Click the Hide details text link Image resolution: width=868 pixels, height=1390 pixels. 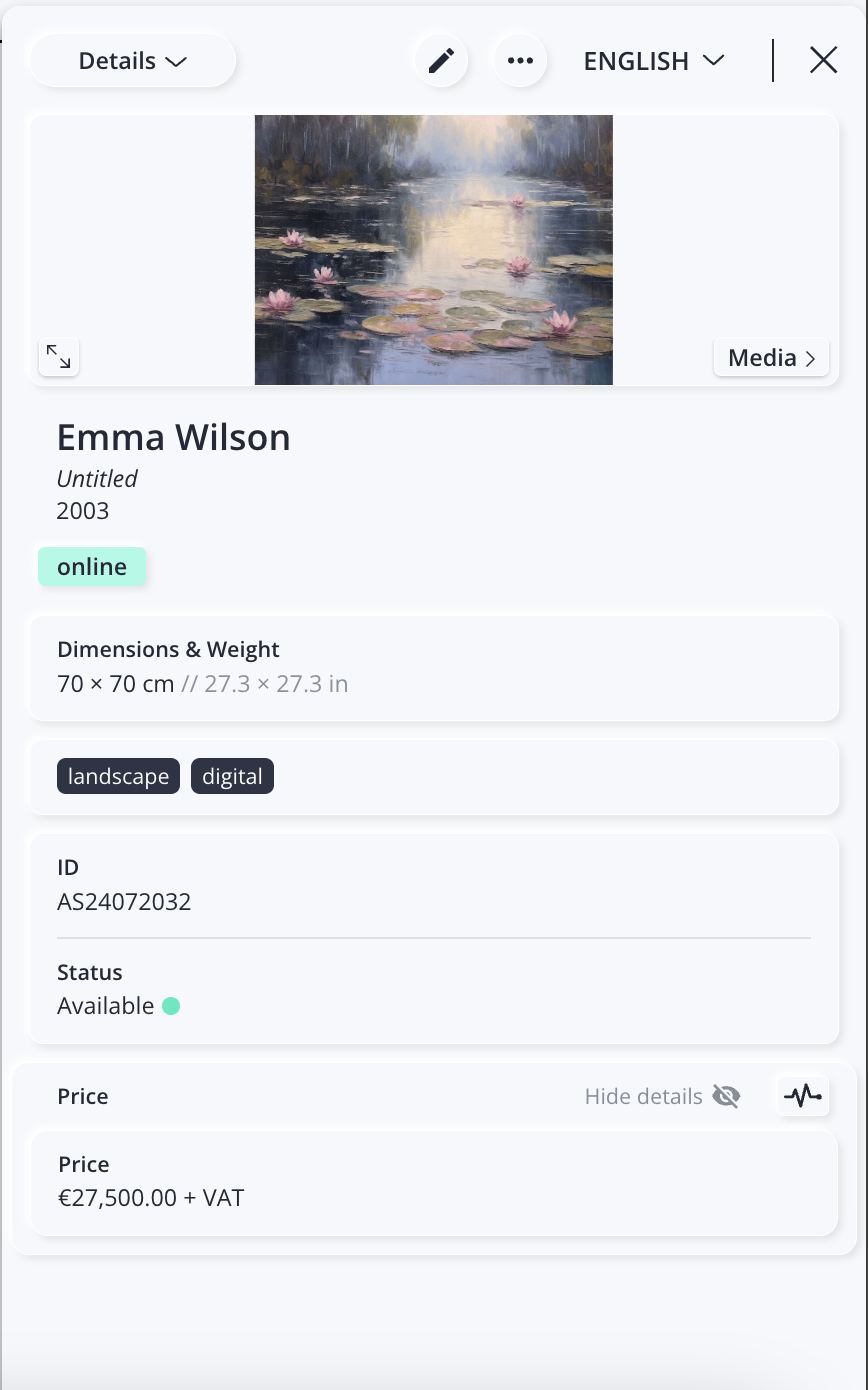click(x=643, y=1097)
